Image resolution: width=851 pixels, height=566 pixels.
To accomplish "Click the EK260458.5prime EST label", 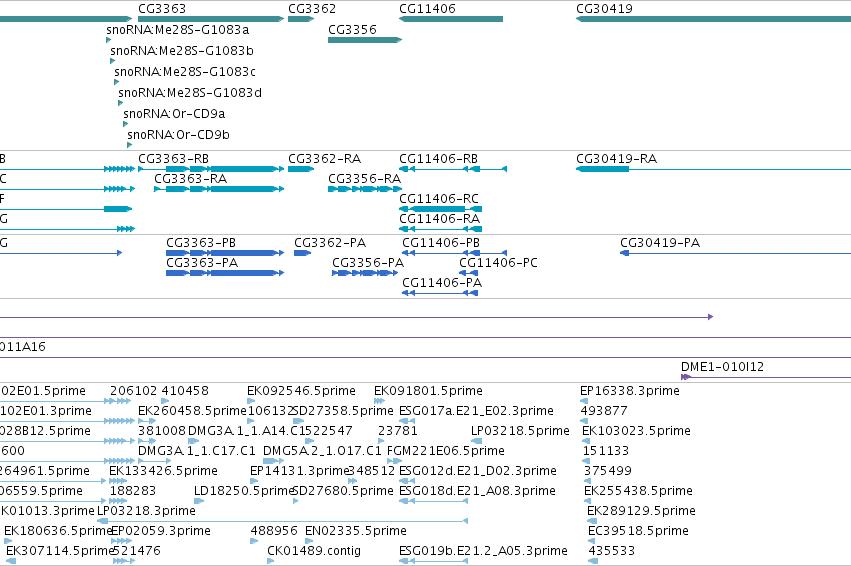I will (192, 411).
